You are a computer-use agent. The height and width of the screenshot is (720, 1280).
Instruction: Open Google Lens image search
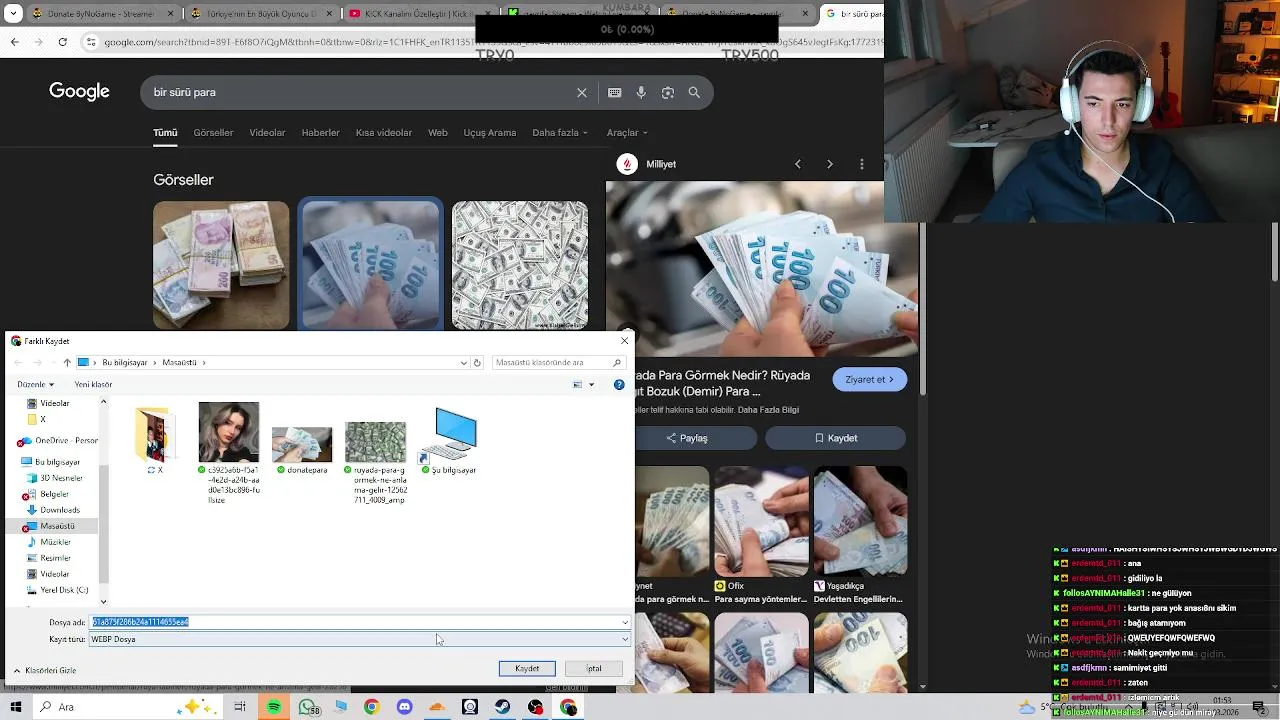(667, 92)
